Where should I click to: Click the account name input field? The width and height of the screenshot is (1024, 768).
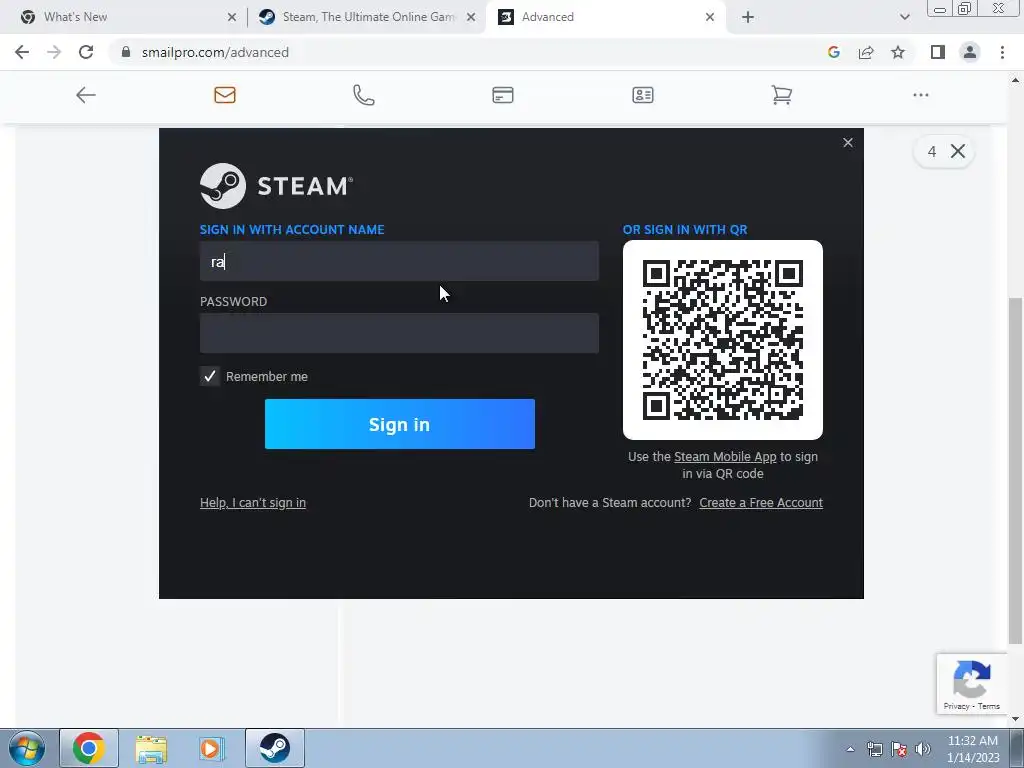[399, 261]
